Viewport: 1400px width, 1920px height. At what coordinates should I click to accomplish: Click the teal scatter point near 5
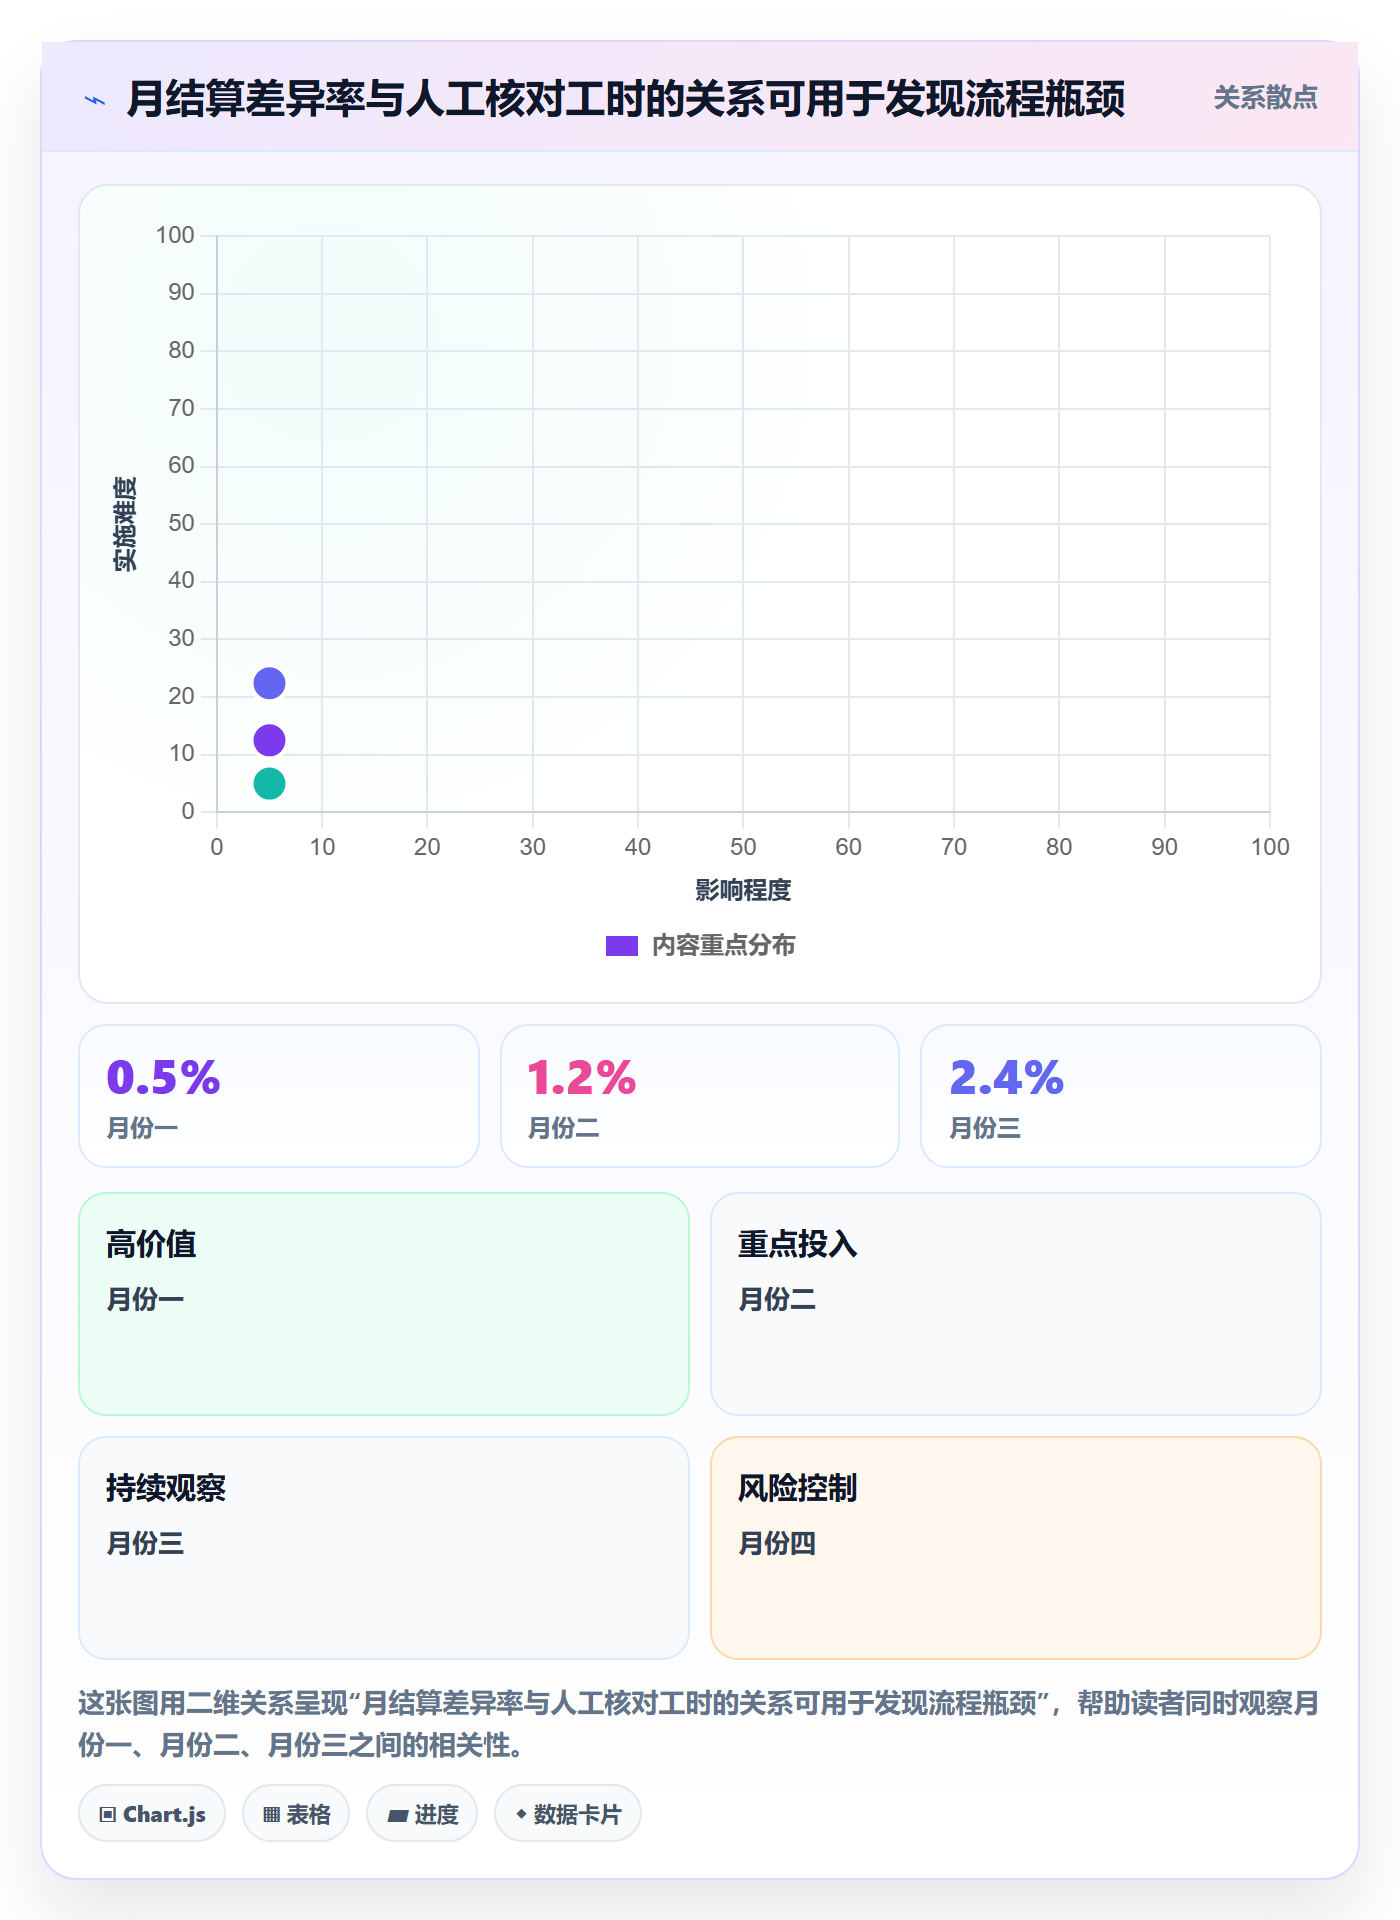(x=269, y=783)
